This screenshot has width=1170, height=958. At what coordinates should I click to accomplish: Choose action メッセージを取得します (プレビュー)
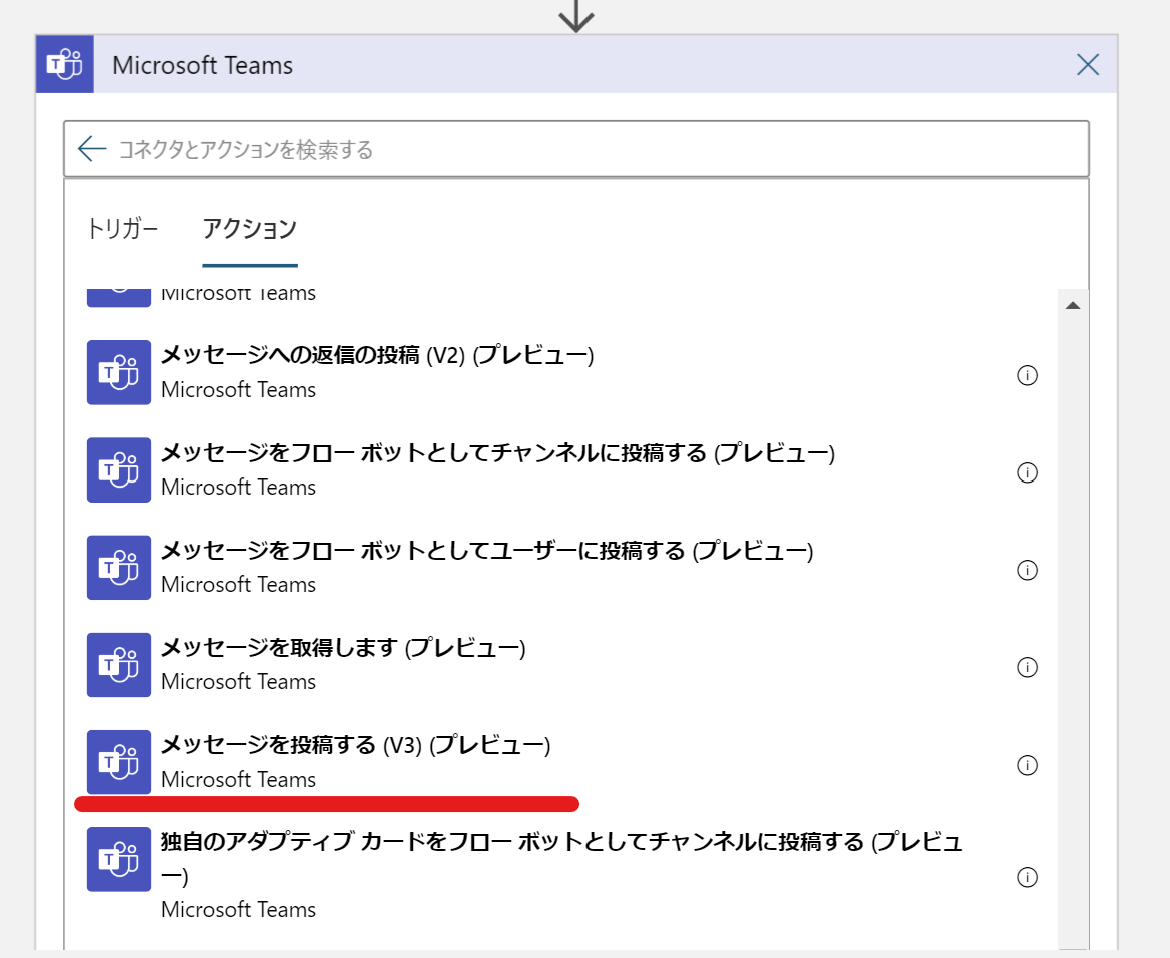(343, 648)
